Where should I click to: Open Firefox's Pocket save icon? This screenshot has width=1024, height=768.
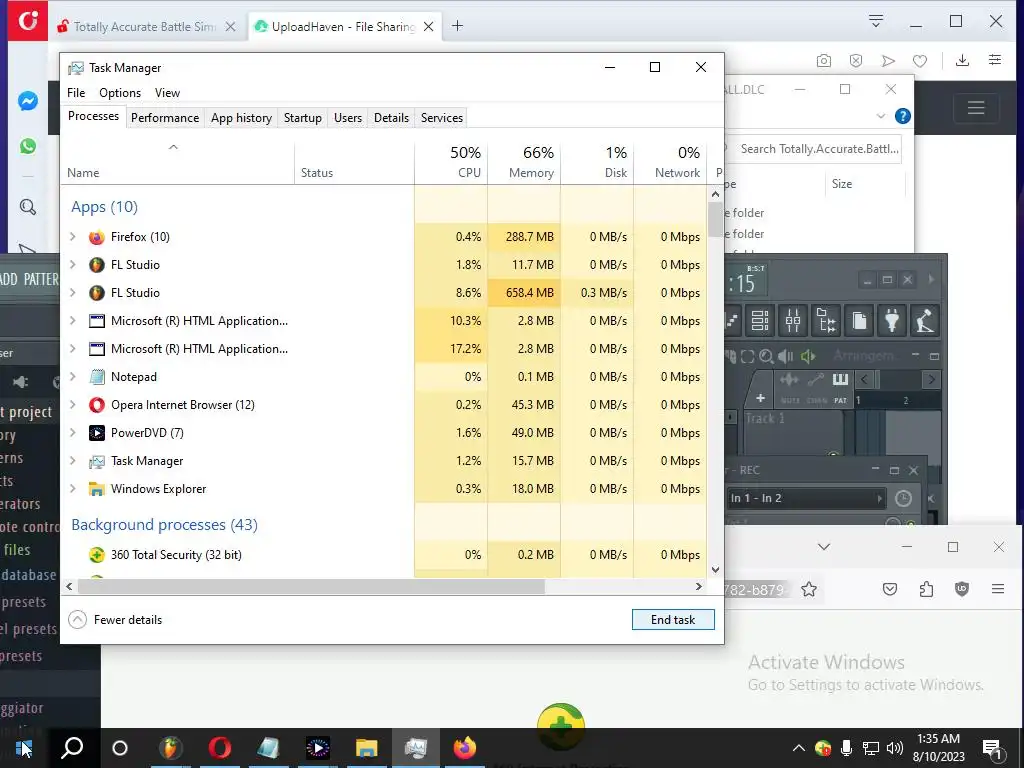tap(889, 590)
